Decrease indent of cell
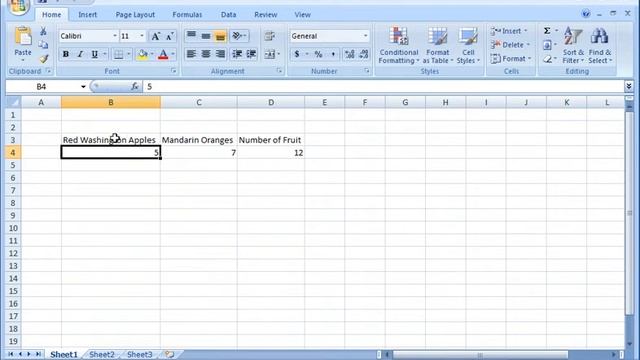This screenshot has height=360, width=640. (x=237, y=54)
